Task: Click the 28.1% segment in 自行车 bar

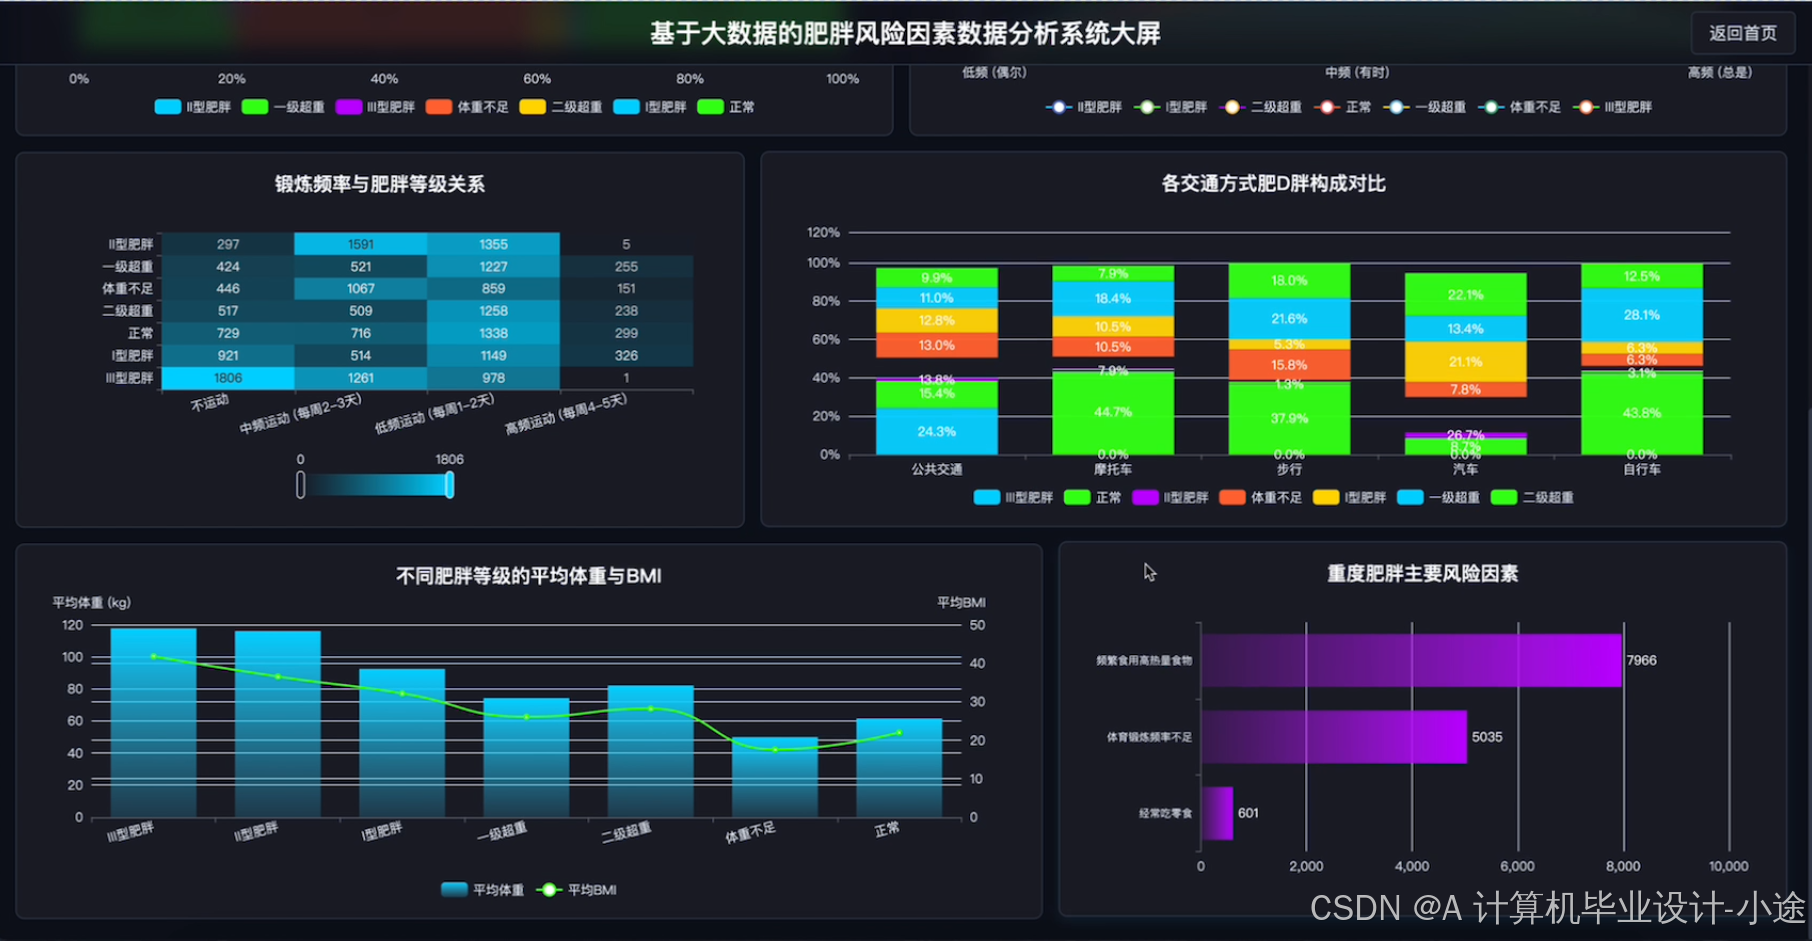Action: (1642, 315)
